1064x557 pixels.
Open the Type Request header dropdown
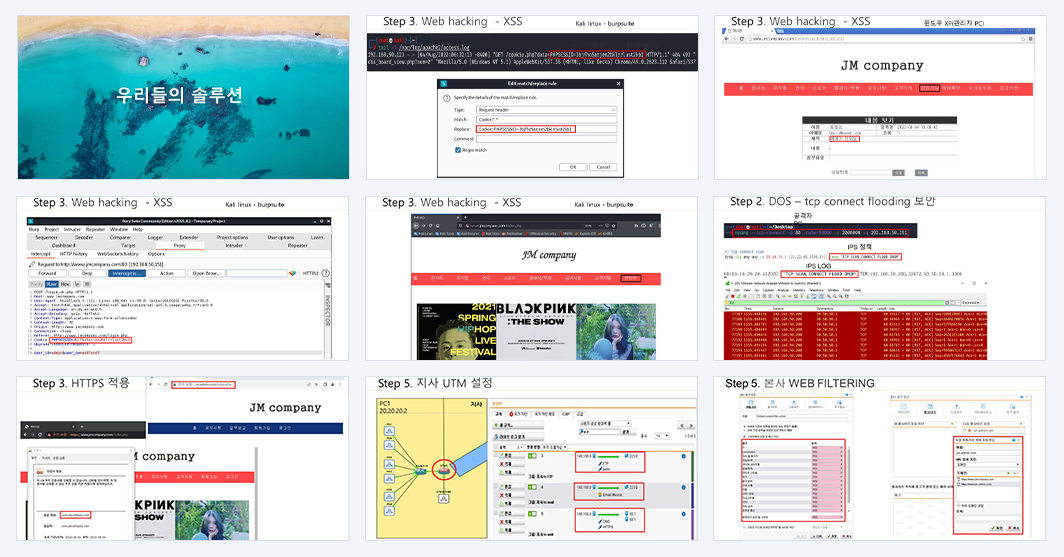pyautogui.click(x=546, y=110)
